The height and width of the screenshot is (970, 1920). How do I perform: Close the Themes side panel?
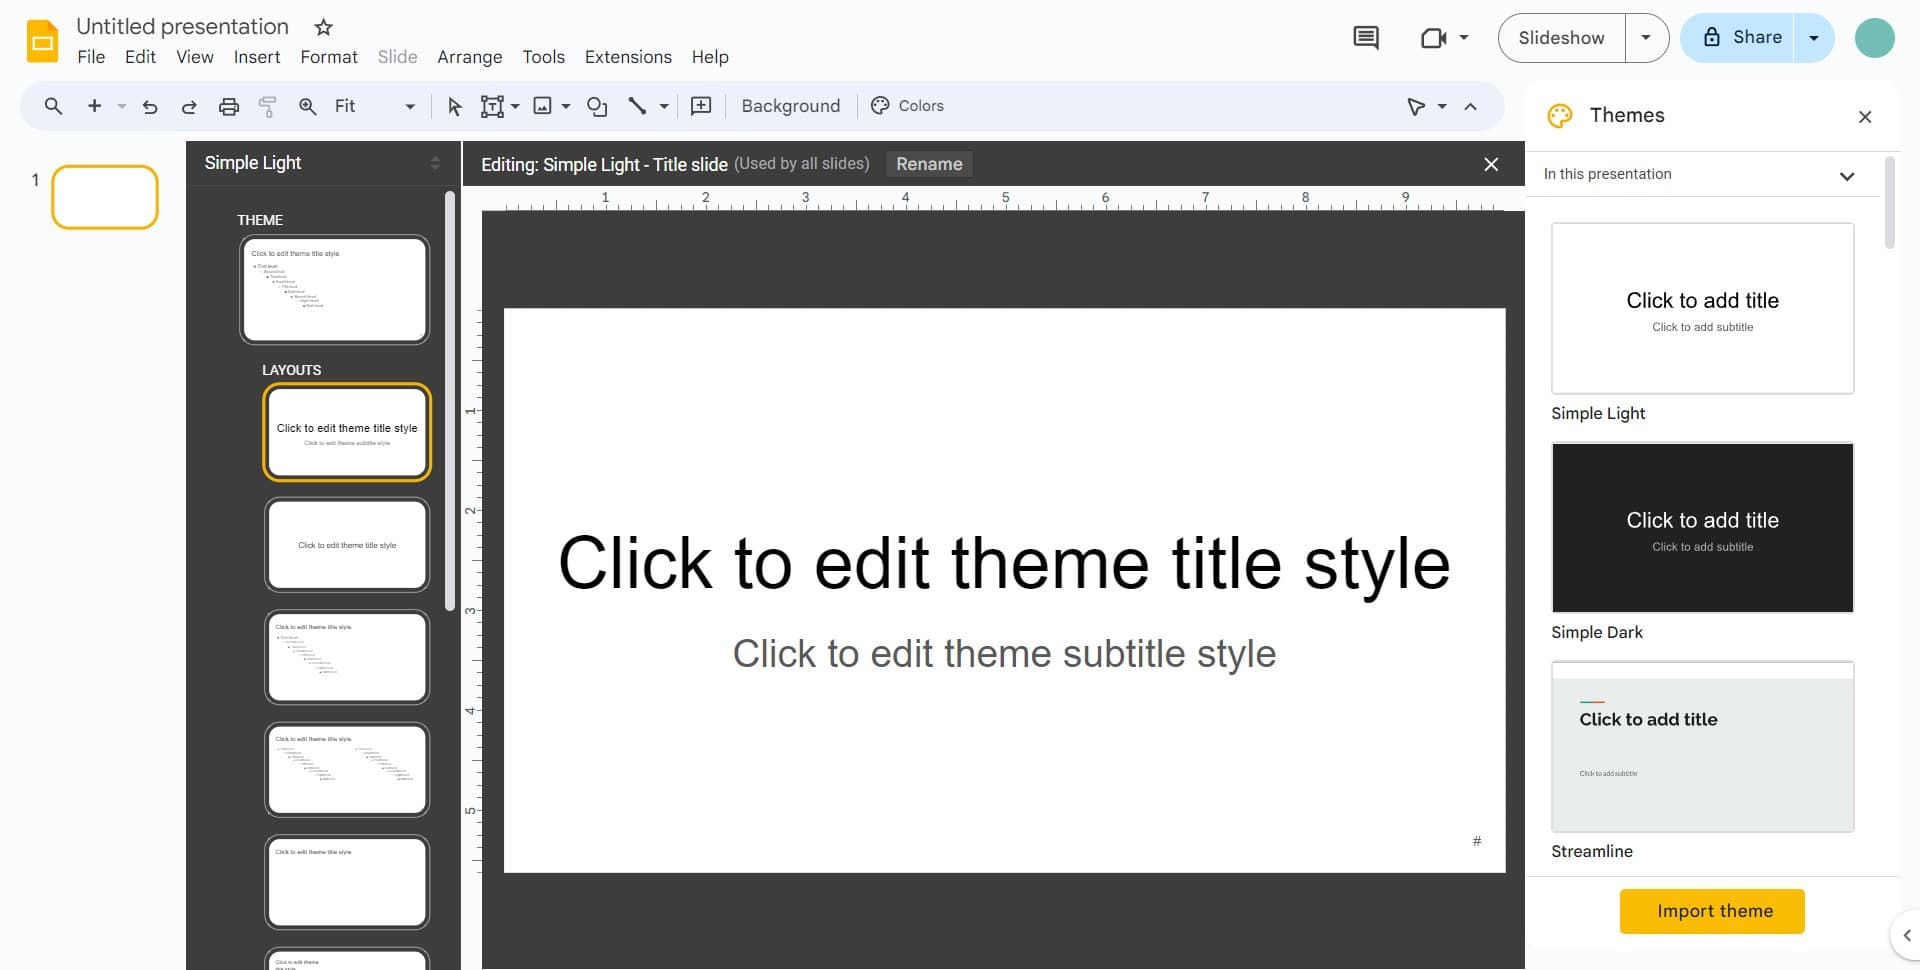(1865, 117)
